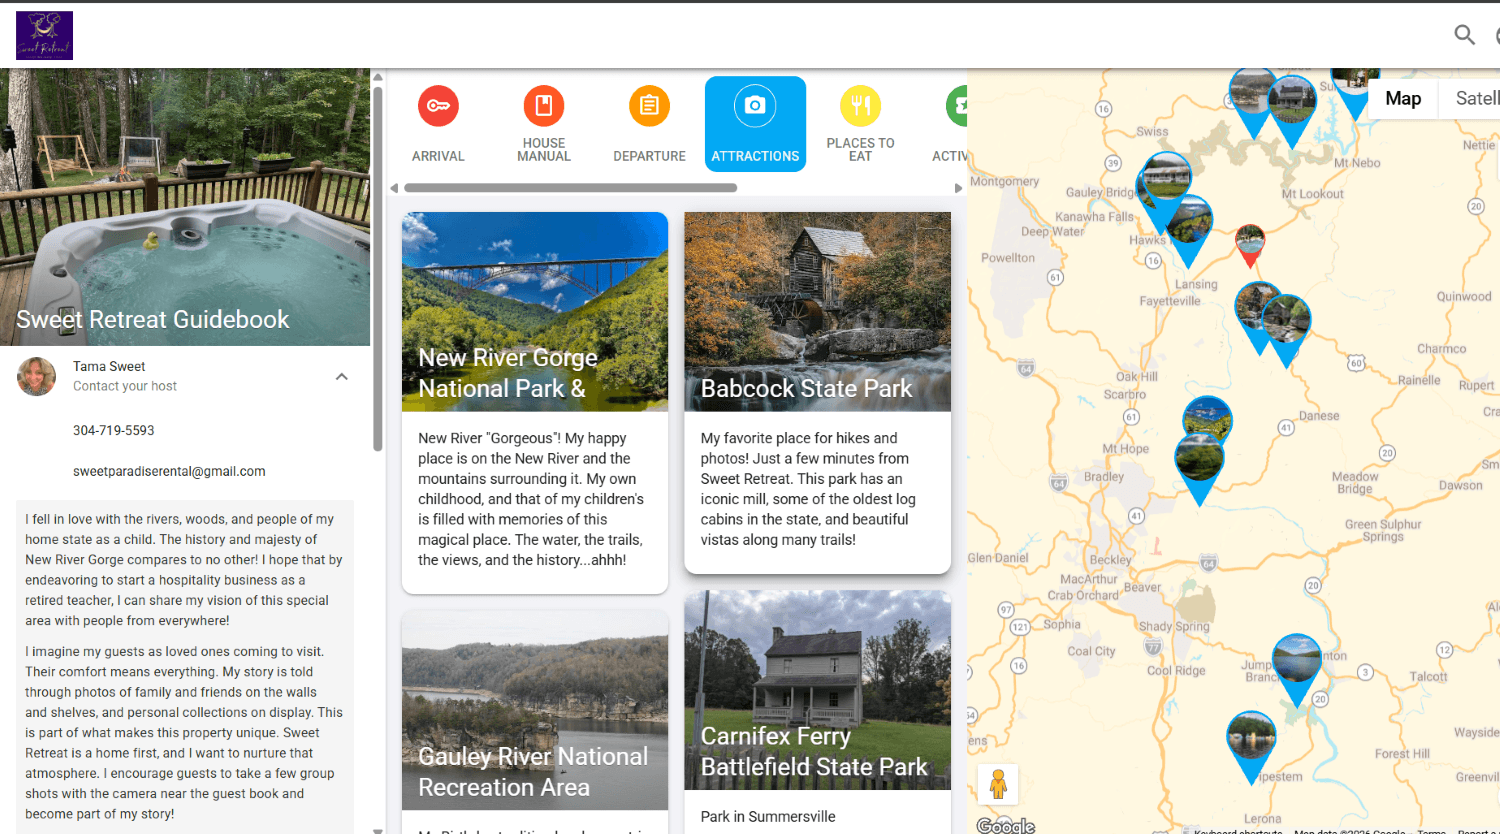Click the 'Park in Summersville' text
The height and width of the screenshot is (834, 1500).
coord(768,816)
